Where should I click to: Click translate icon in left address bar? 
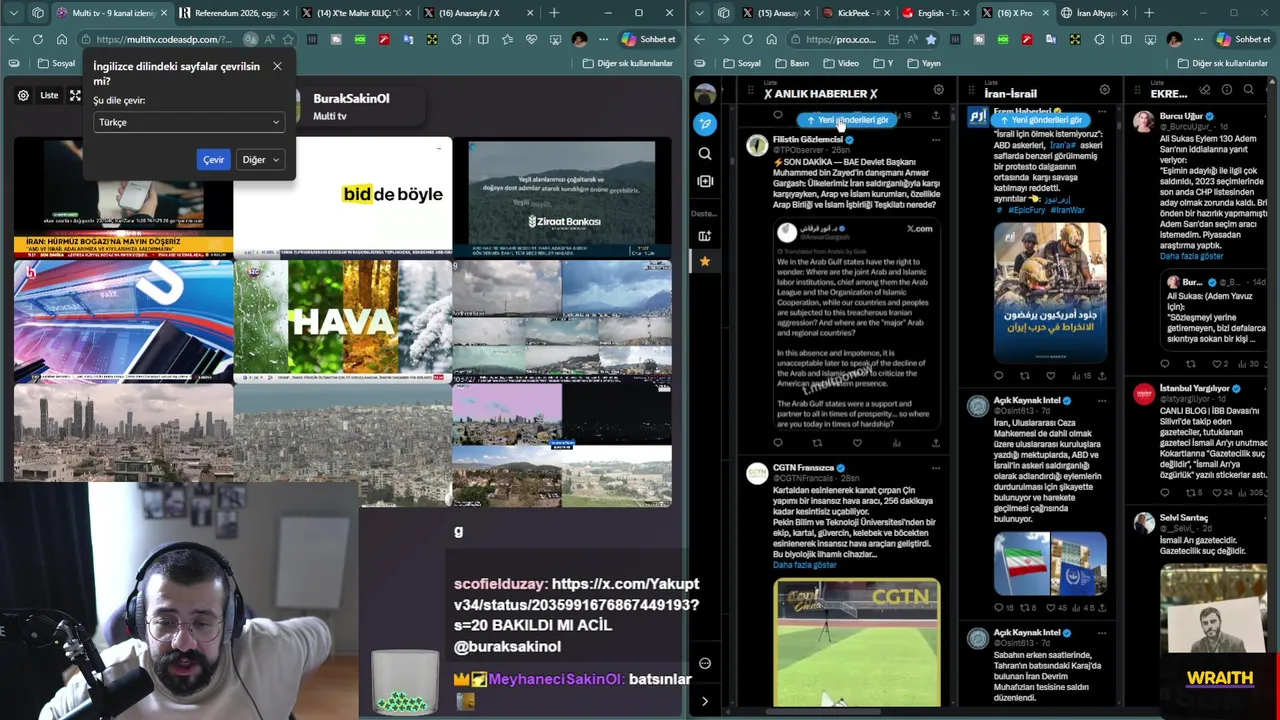(250, 39)
